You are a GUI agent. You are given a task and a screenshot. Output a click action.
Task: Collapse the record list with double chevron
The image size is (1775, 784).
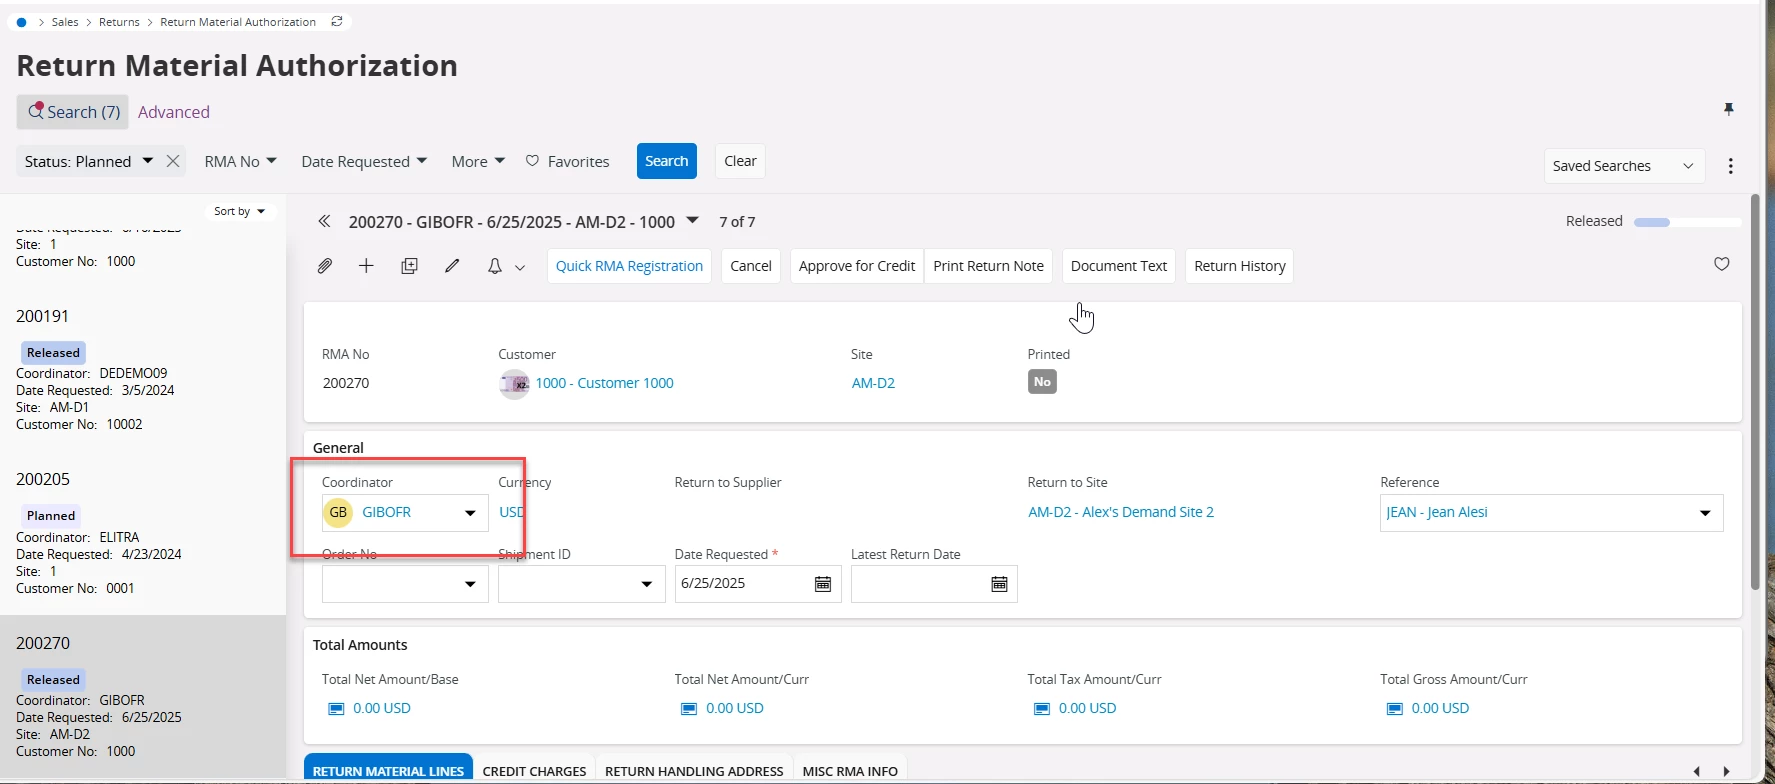[324, 221]
